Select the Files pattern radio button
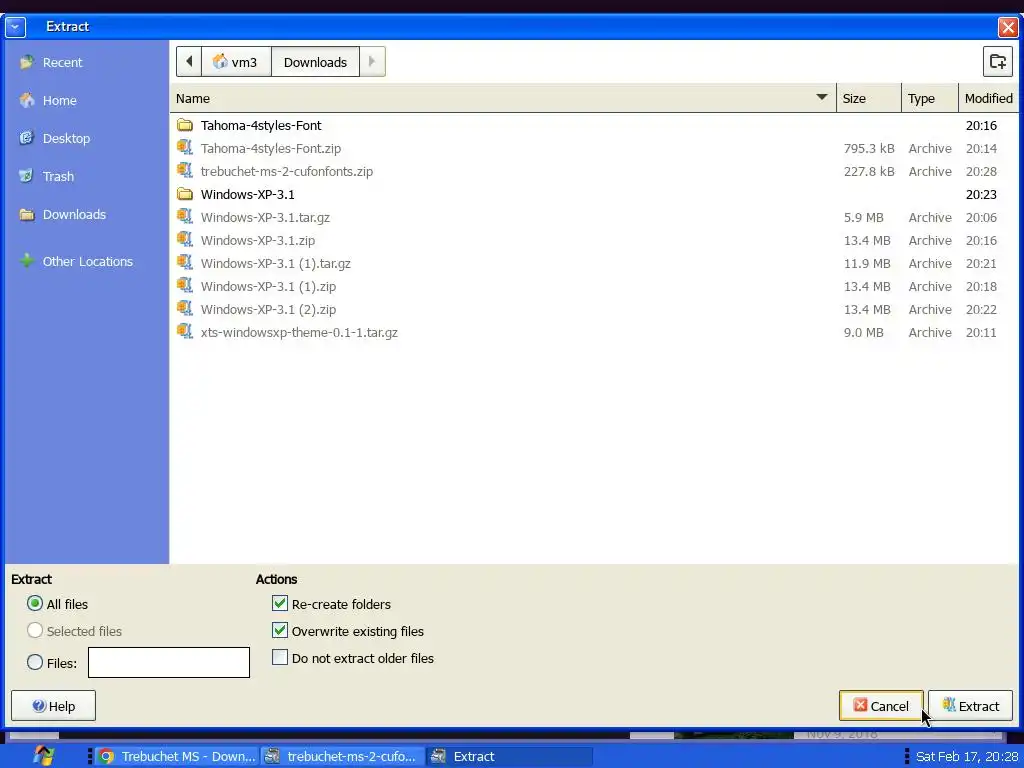Screen dimensions: 1024x768 pos(35,662)
